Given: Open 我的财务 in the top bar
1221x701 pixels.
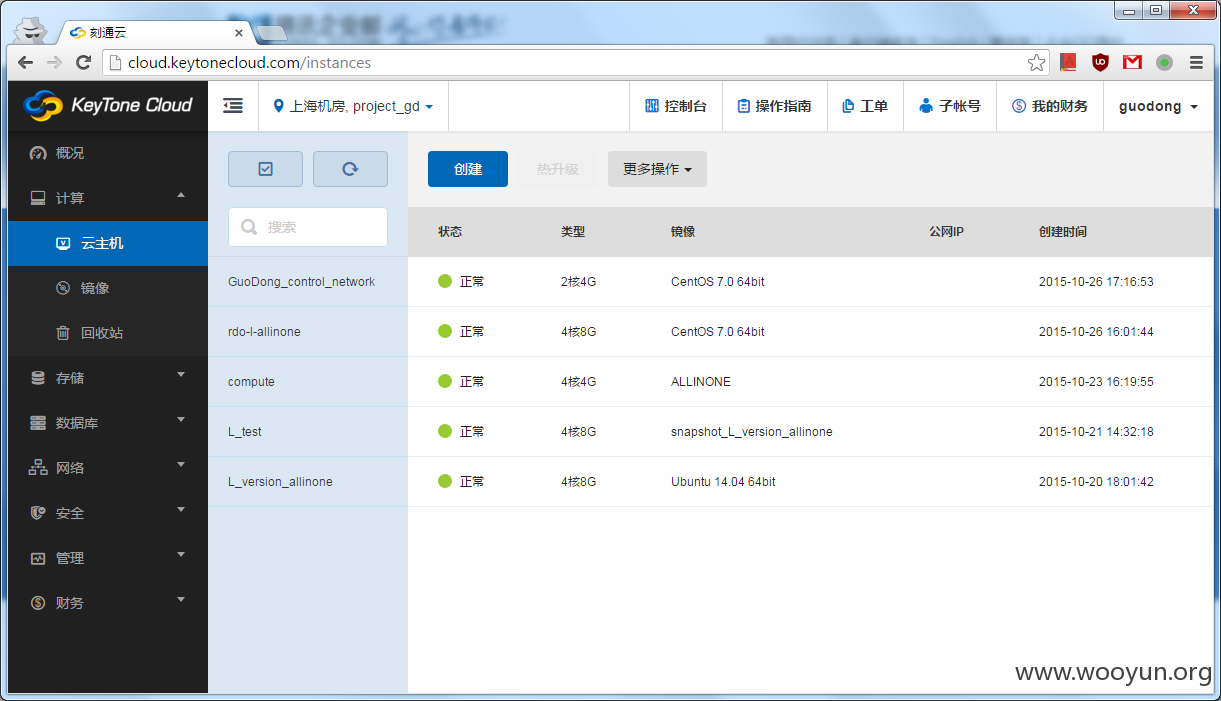Looking at the screenshot, I should [x=1050, y=106].
